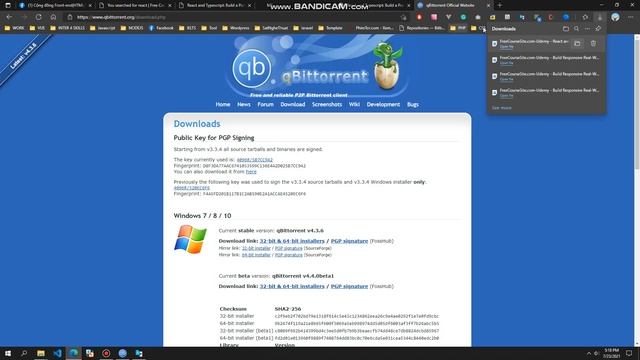Open the VUE bookmarks folder
This screenshot has width=640, height=360.
(37, 28)
